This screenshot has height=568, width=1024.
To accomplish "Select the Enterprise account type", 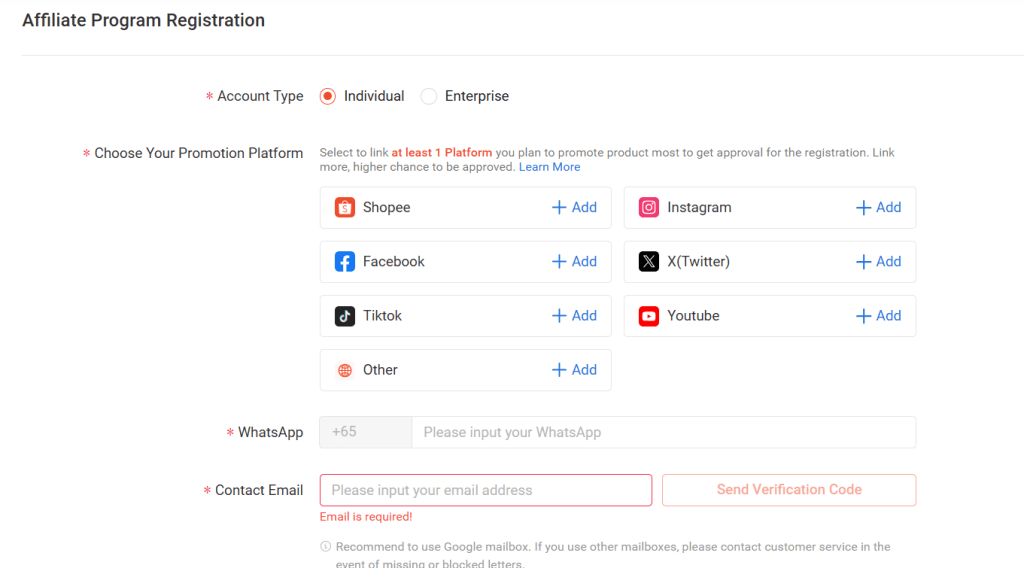I will click(x=429, y=96).
